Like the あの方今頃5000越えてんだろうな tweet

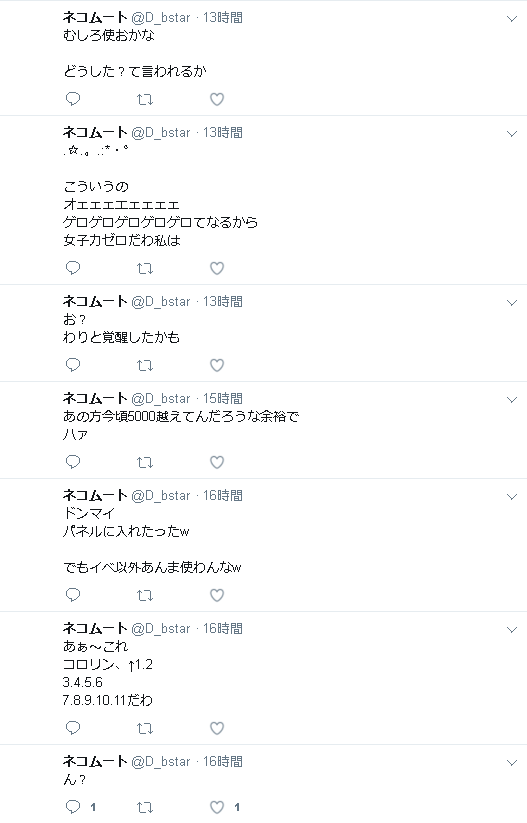pos(217,461)
